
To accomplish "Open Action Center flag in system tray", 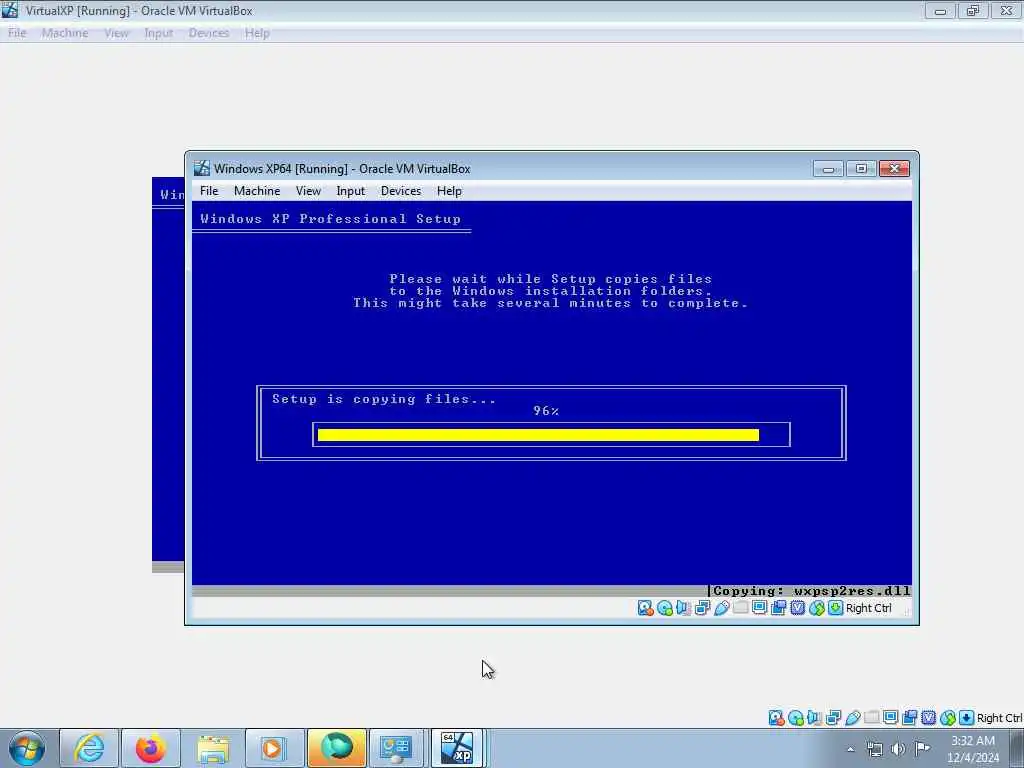I will [x=921, y=749].
